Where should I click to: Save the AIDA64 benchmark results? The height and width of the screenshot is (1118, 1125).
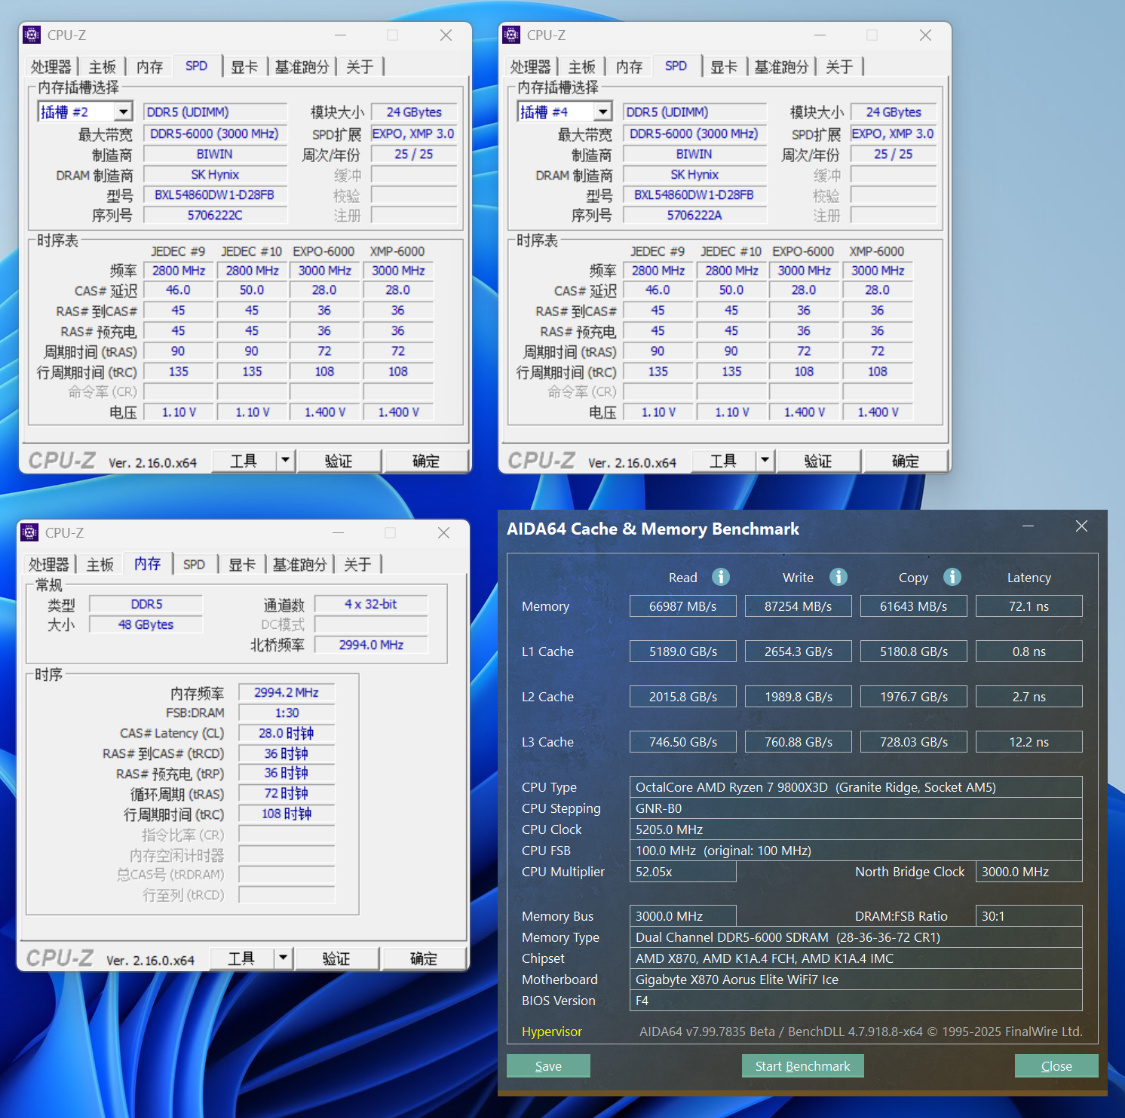coord(548,1066)
